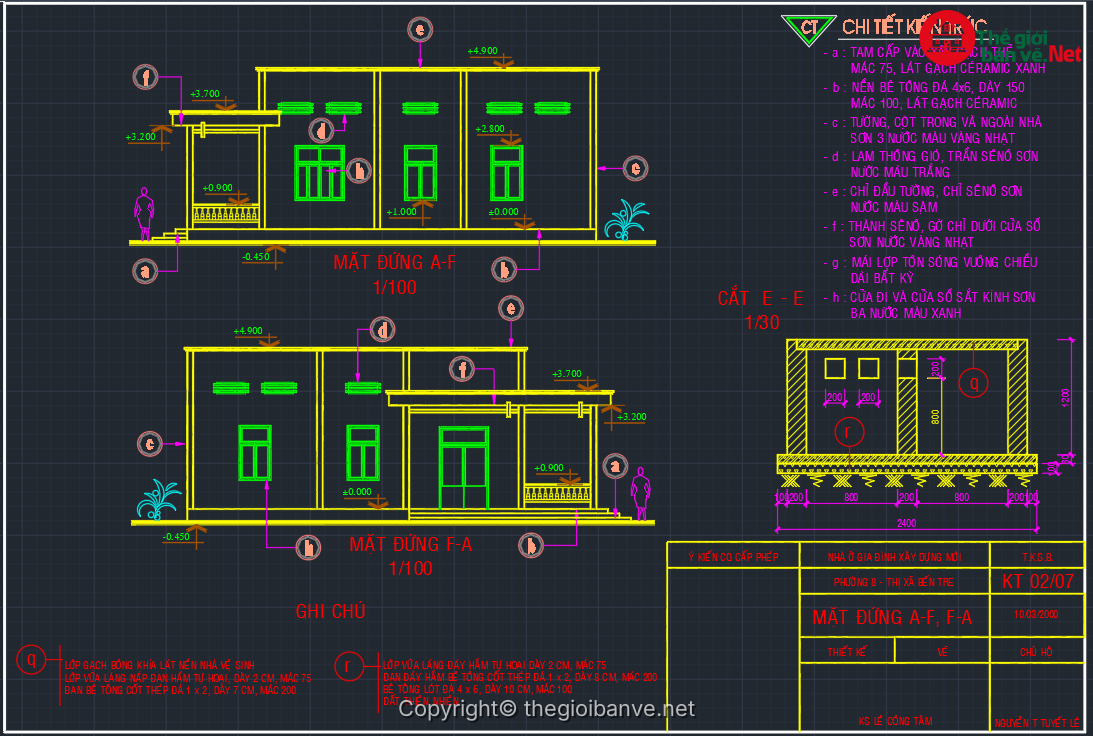1093x736 pixels.
Task: Click the circled r marker inside section E-E
Action: [849, 431]
